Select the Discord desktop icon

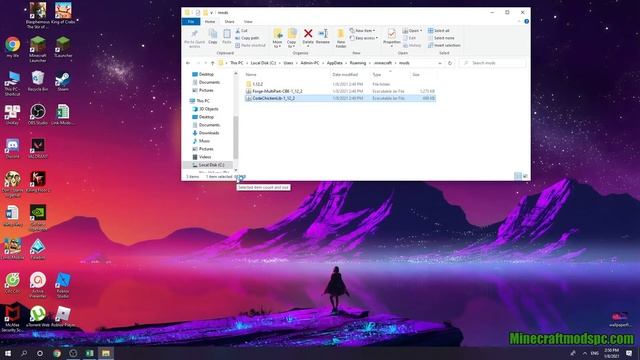pyautogui.click(x=13, y=149)
